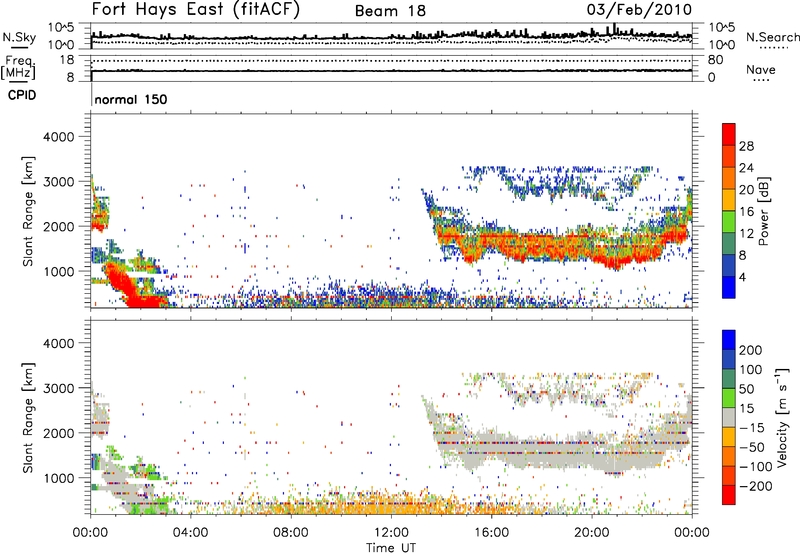The image size is (800, 554).
Task: Click the red band below -200 on Velocity color bar
Action: (x=729, y=495)
